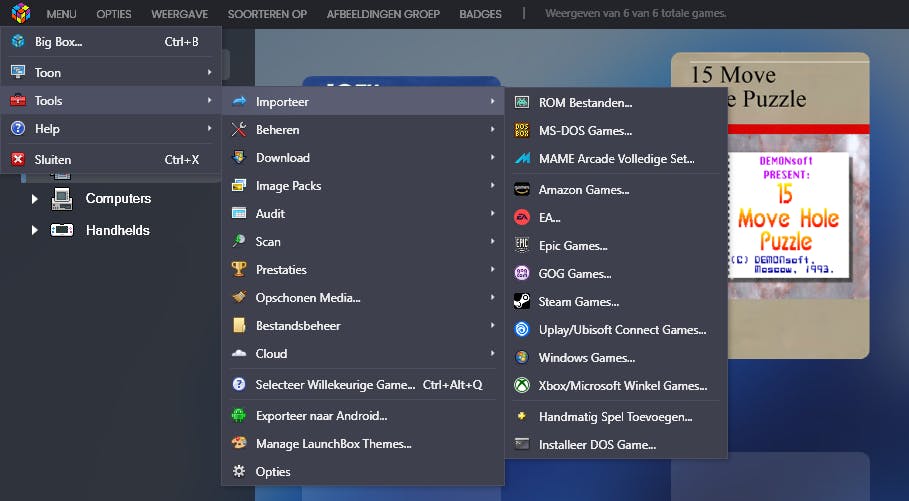Viewport: 909px width, 501px height.
Task: Open the Scan submenu
Action: click(x=363, y=241)
